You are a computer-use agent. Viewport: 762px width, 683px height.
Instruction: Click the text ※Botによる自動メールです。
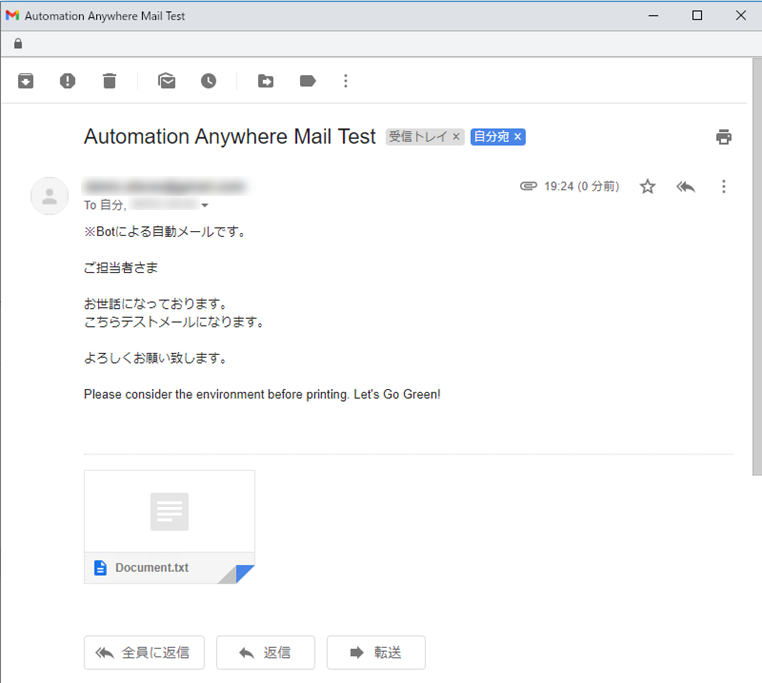tap(165, 231)
